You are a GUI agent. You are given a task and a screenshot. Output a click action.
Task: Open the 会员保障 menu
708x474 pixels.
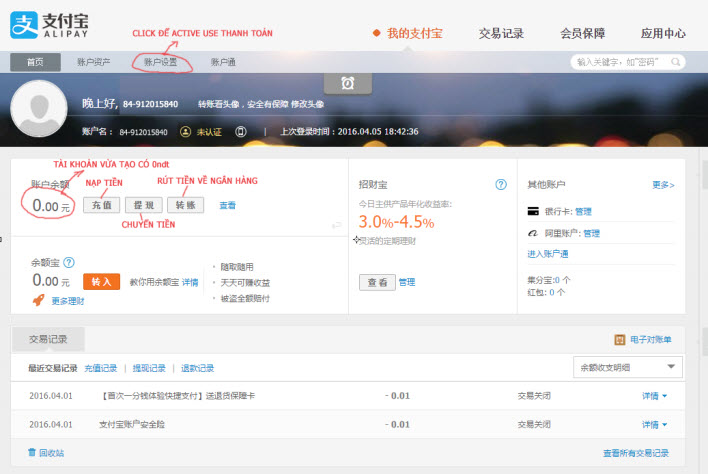[582, 33]
